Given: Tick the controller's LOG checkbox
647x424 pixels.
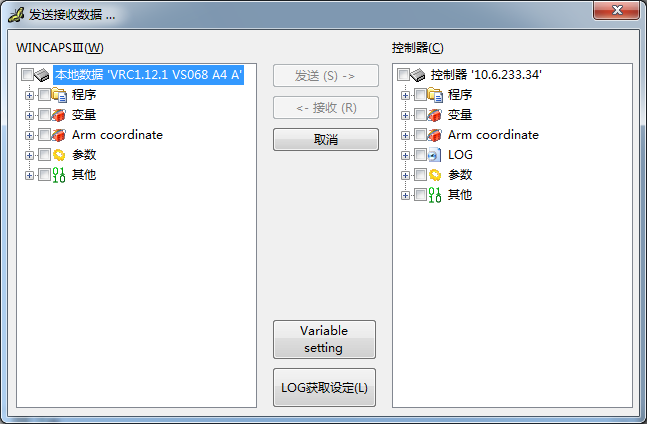Looking at the screenshot, I should pyautogui.click(x=420, y=155).
